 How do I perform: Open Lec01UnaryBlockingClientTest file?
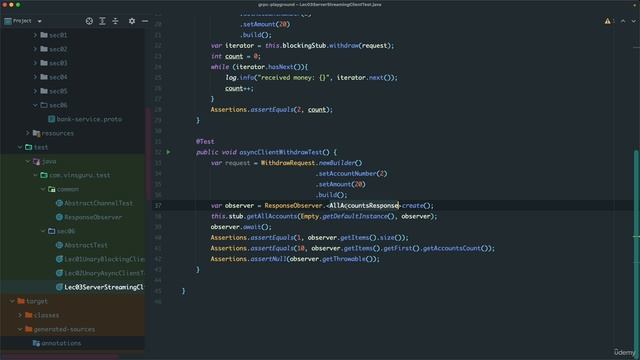click(x=104, y=259)
